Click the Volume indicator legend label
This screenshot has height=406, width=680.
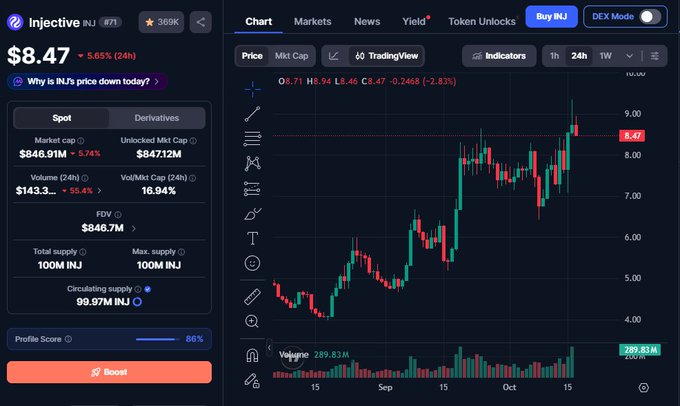(294, 355)
